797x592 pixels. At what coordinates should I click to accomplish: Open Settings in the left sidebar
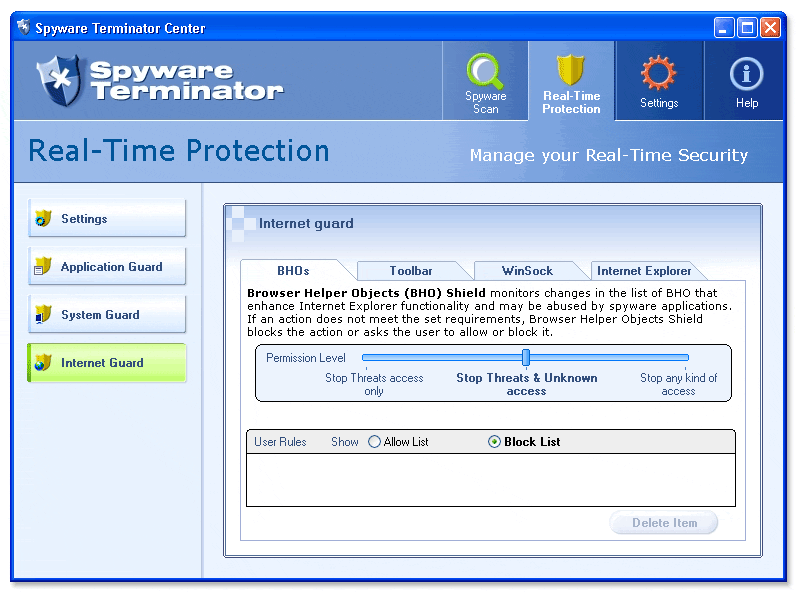106,219
